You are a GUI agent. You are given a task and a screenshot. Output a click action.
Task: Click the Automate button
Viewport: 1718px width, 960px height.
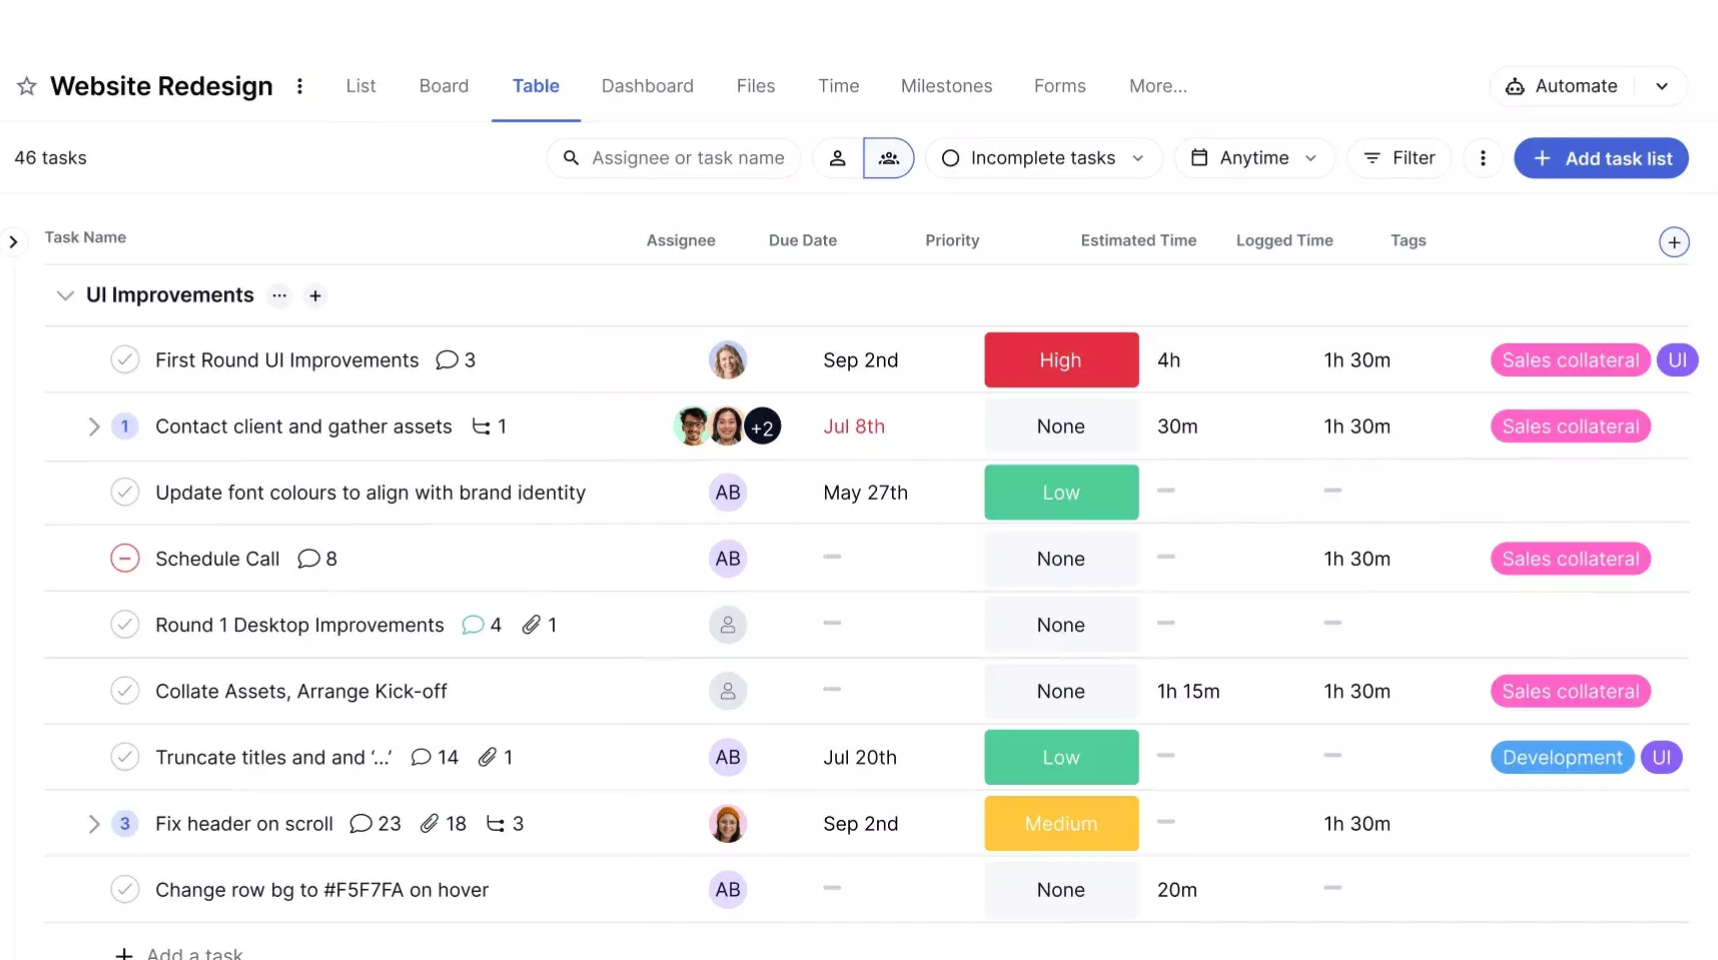click(x=1562, y=86)
